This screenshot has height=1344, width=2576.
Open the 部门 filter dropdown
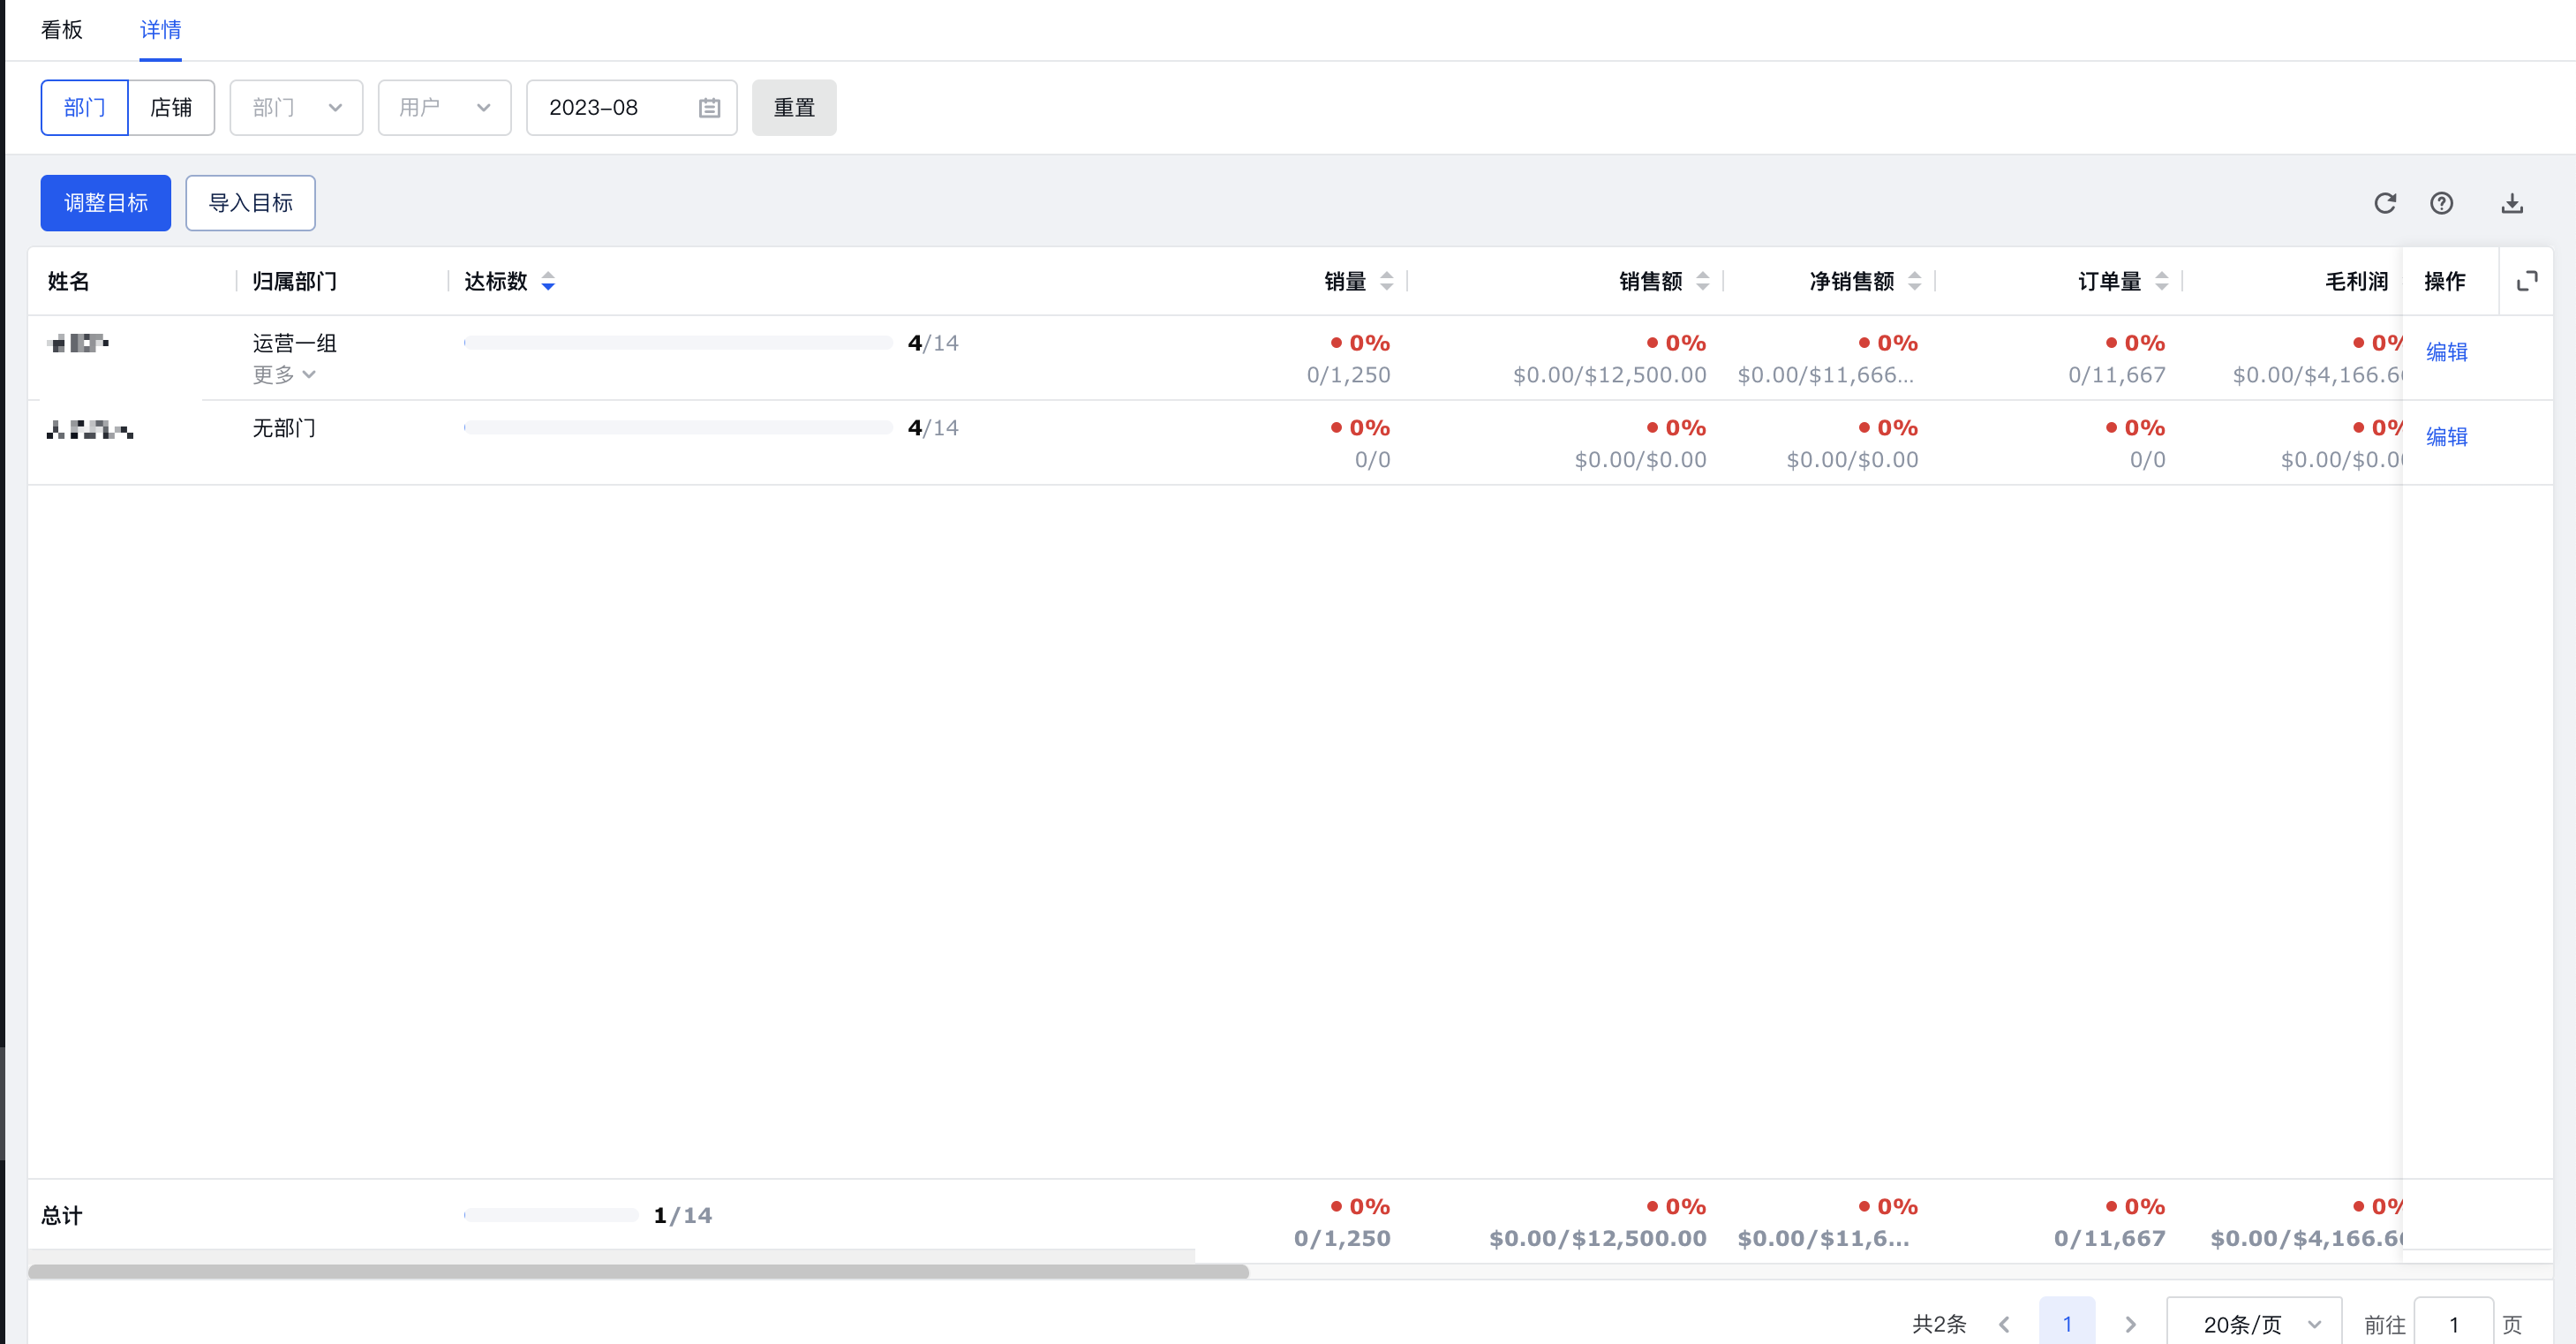point(296,108)
